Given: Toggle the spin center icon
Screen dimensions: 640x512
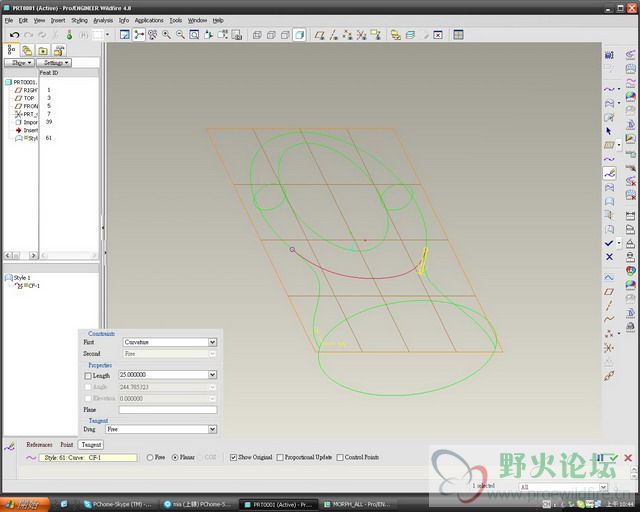Looking at the screenshot, I should tap(139, 35).
